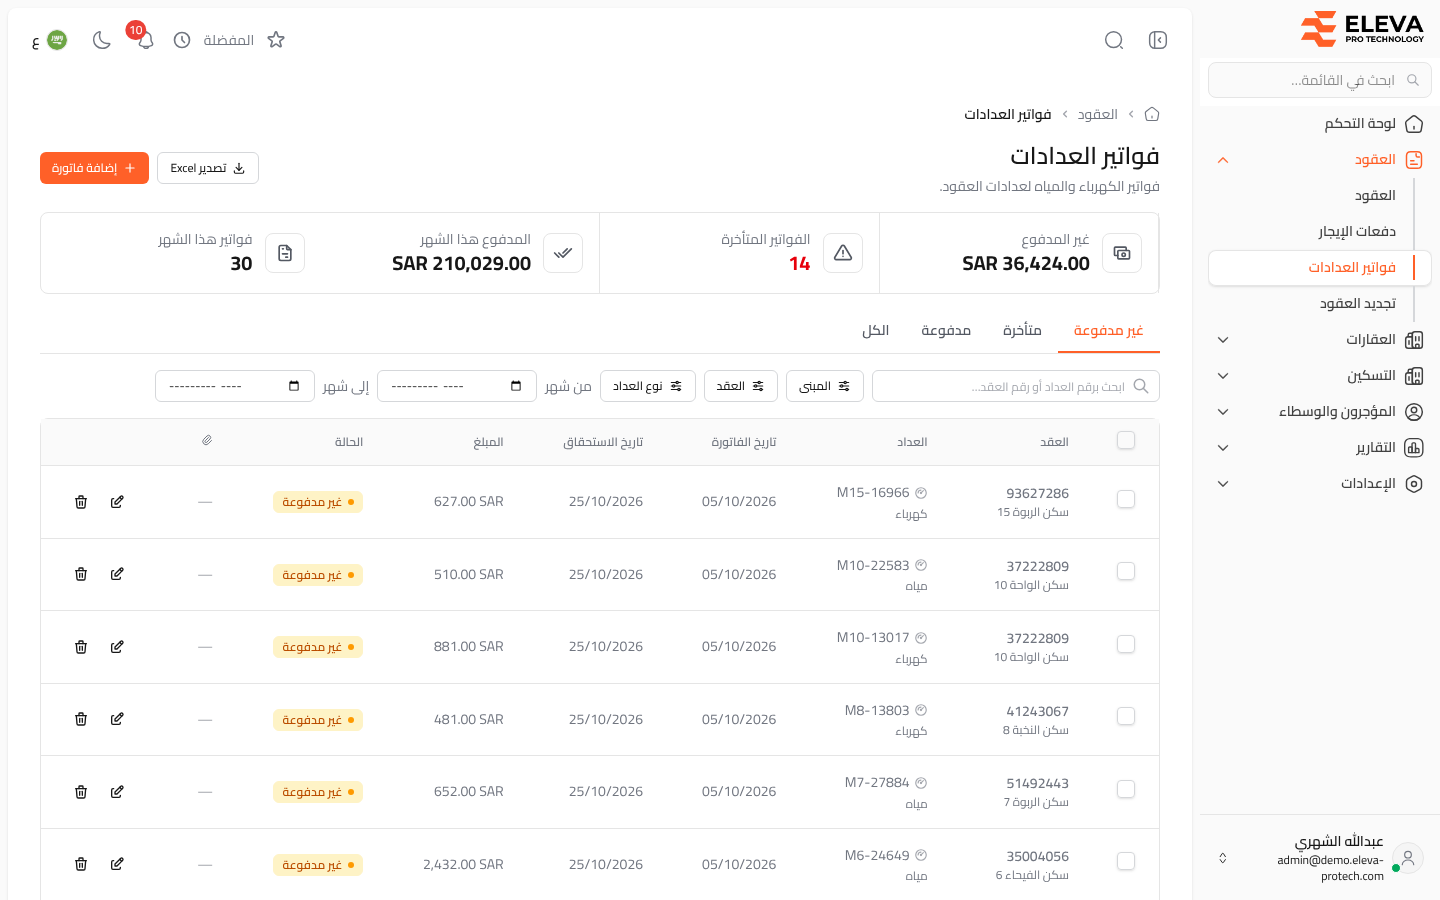This screenshot has height=900, width=1440.
Task: Delete invoice for meter M10-13017
Action: click(x=81, y=647)
